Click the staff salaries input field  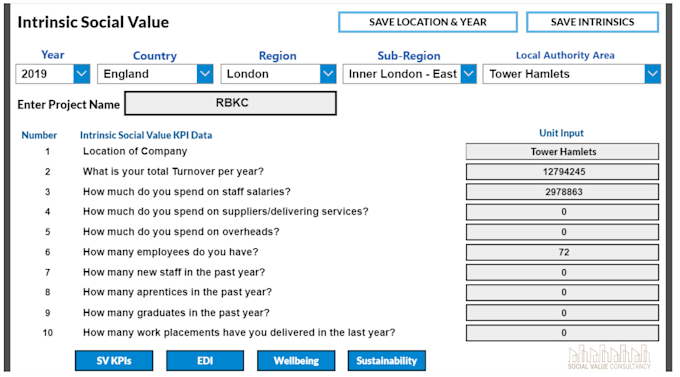point(562,192)
